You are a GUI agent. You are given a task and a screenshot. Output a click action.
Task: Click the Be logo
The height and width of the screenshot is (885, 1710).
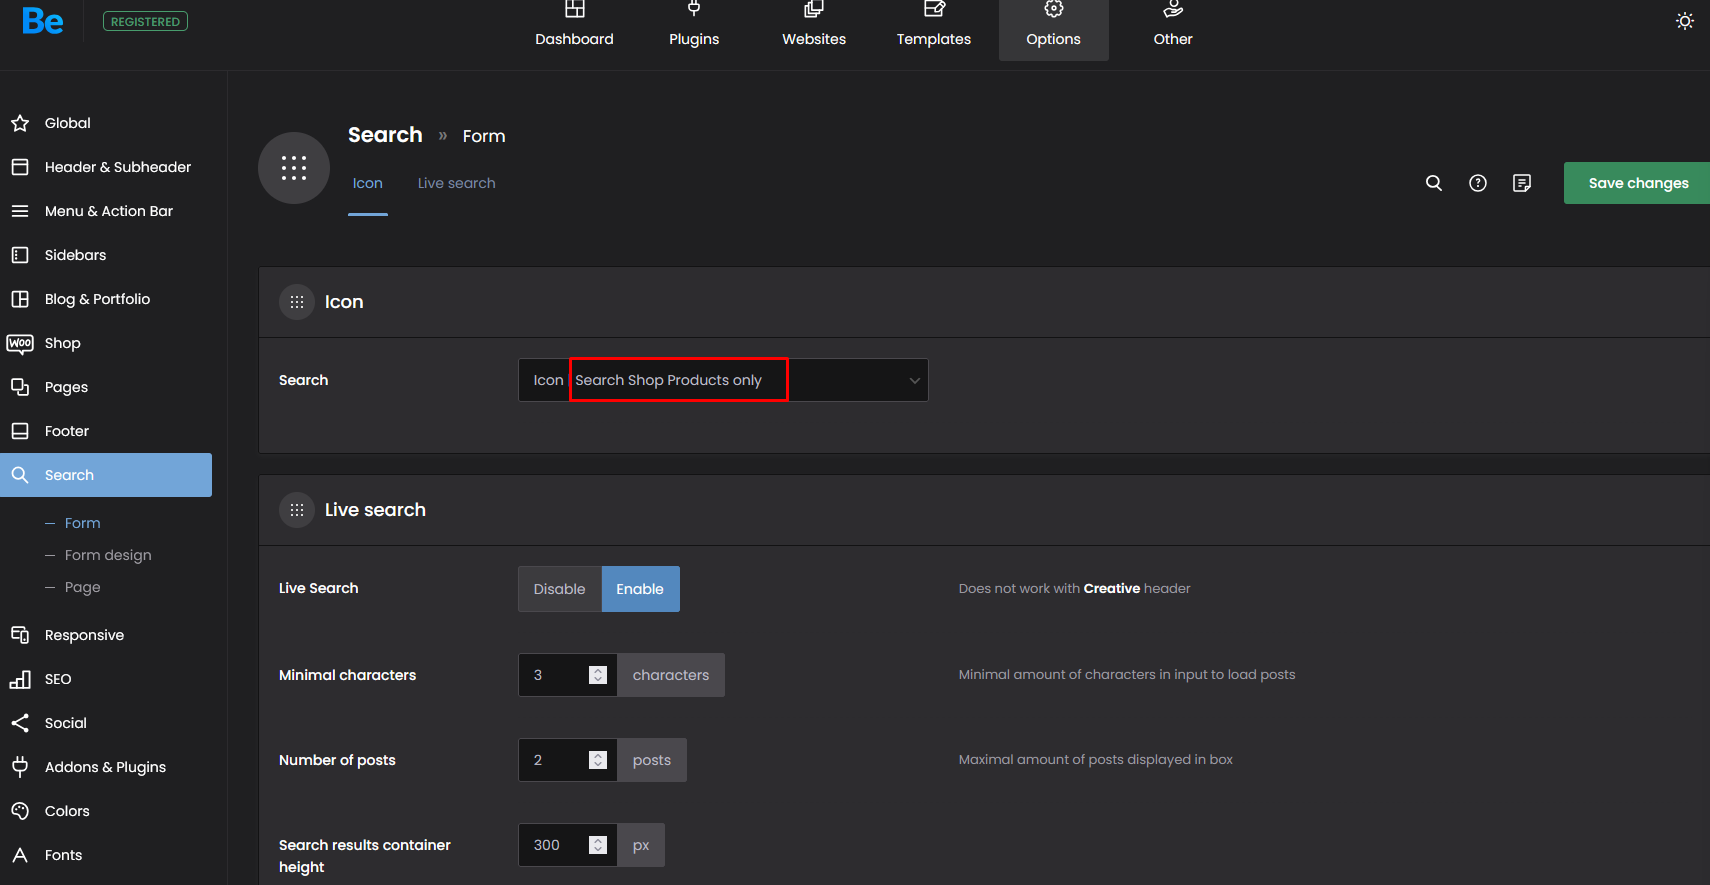43,21
